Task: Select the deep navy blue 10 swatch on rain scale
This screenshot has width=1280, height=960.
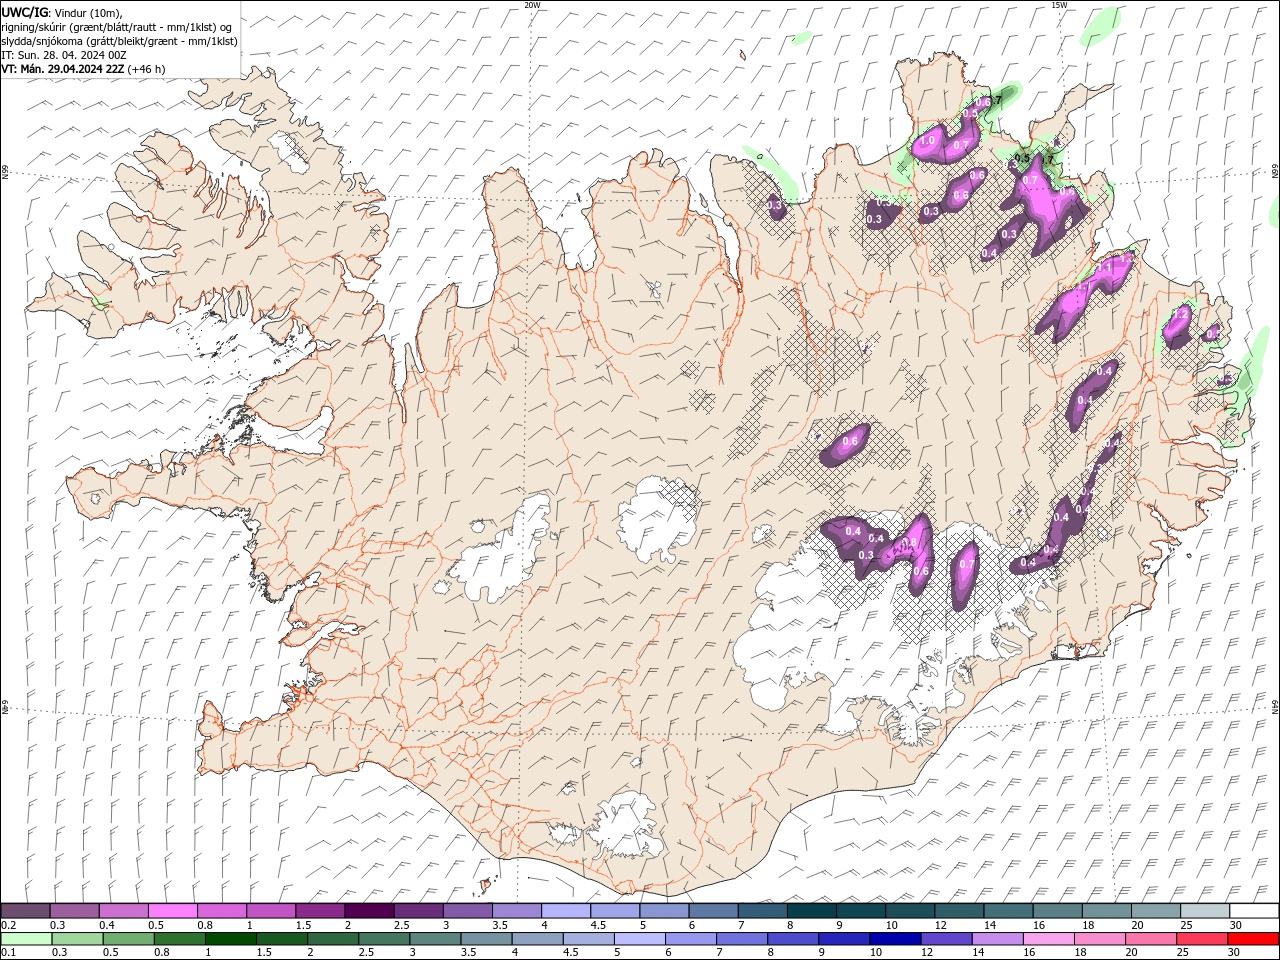Action: pos(896,938)
